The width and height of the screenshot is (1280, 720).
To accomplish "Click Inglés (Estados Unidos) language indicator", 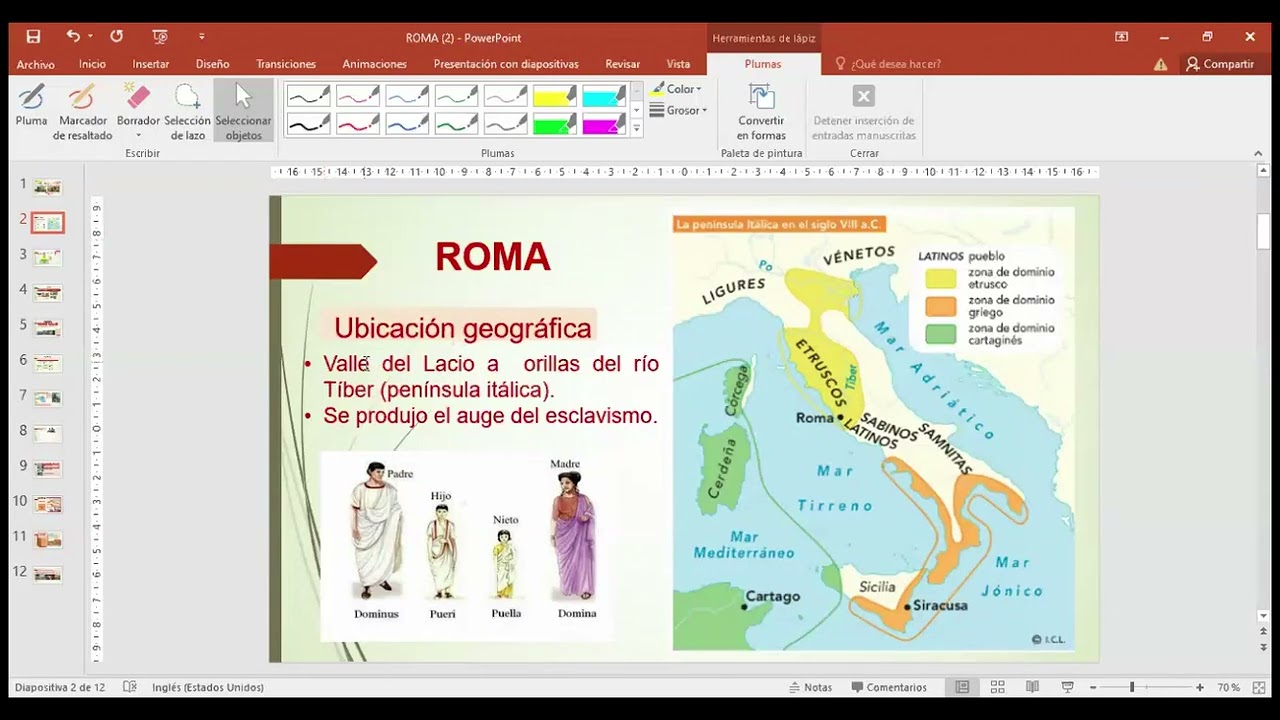I will 208,687.
